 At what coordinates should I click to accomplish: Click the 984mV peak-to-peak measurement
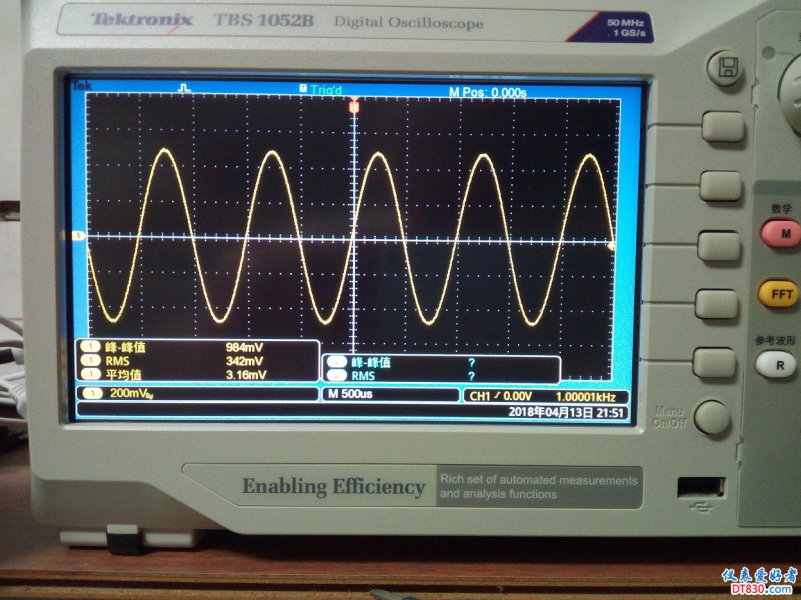coord(244,347)
